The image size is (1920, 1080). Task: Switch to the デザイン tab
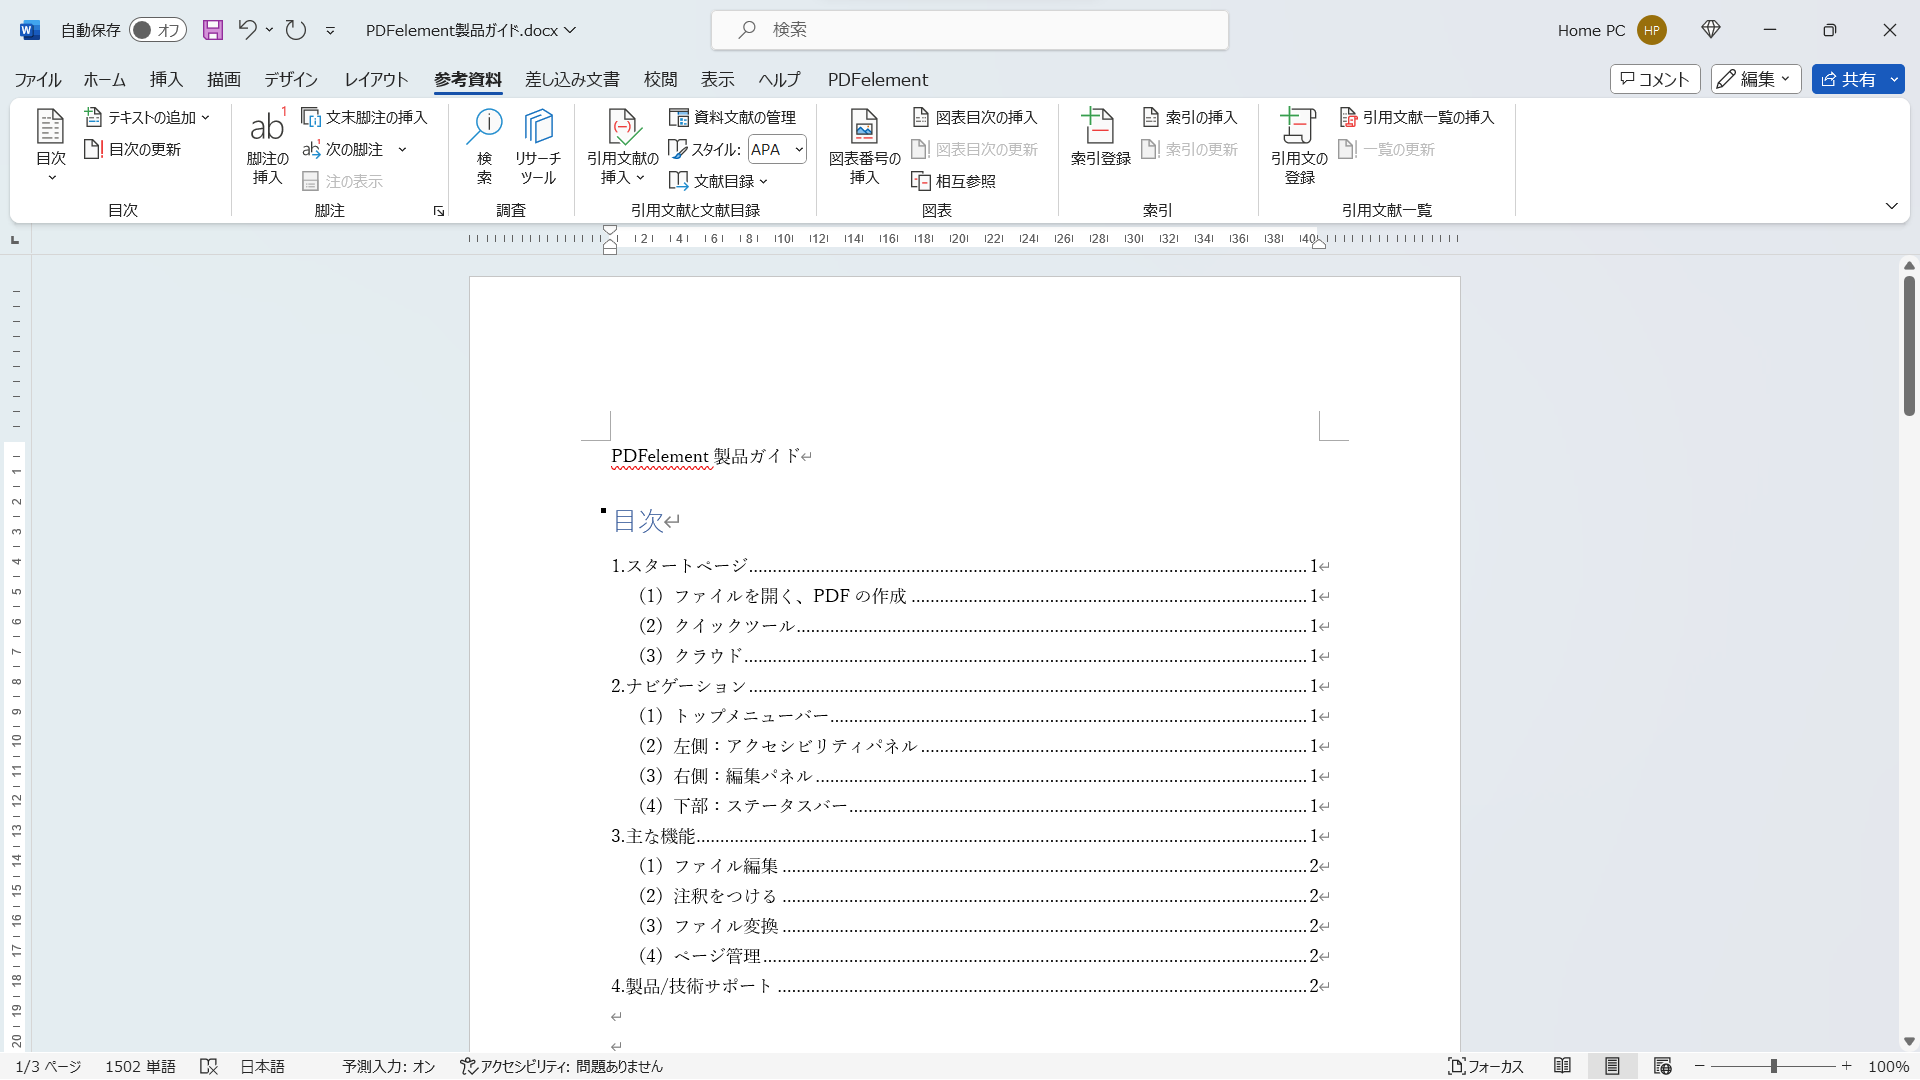click(291, 80)
